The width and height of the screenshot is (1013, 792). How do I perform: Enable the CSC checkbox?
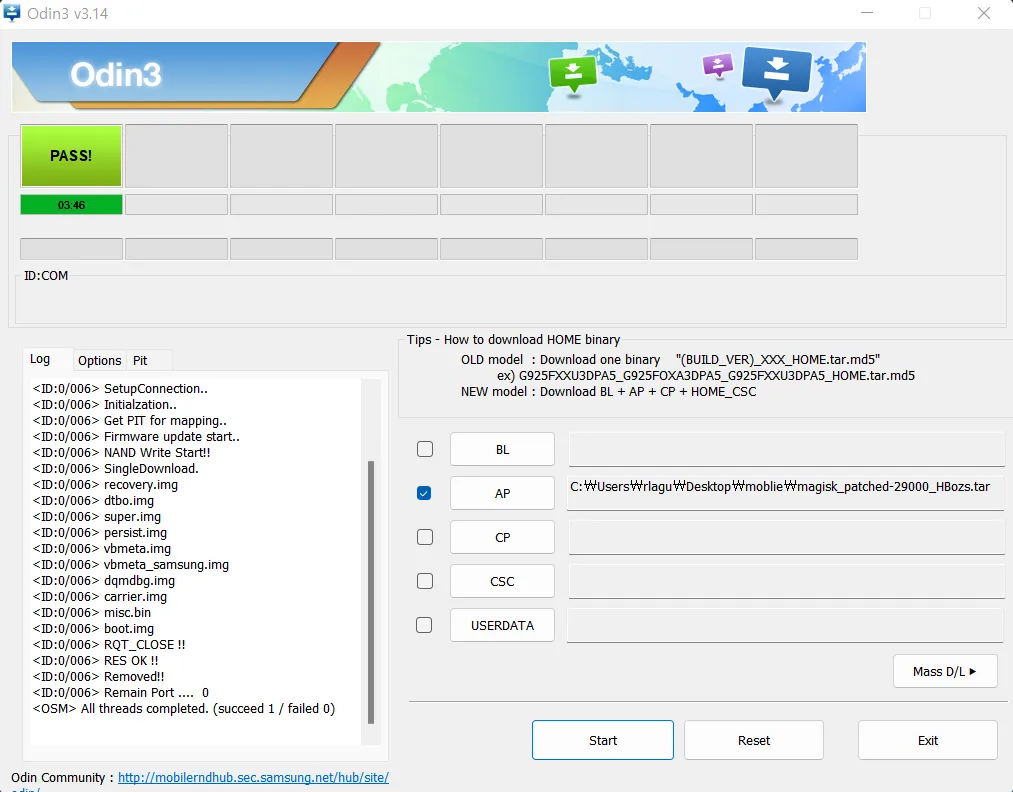point(424,581)
